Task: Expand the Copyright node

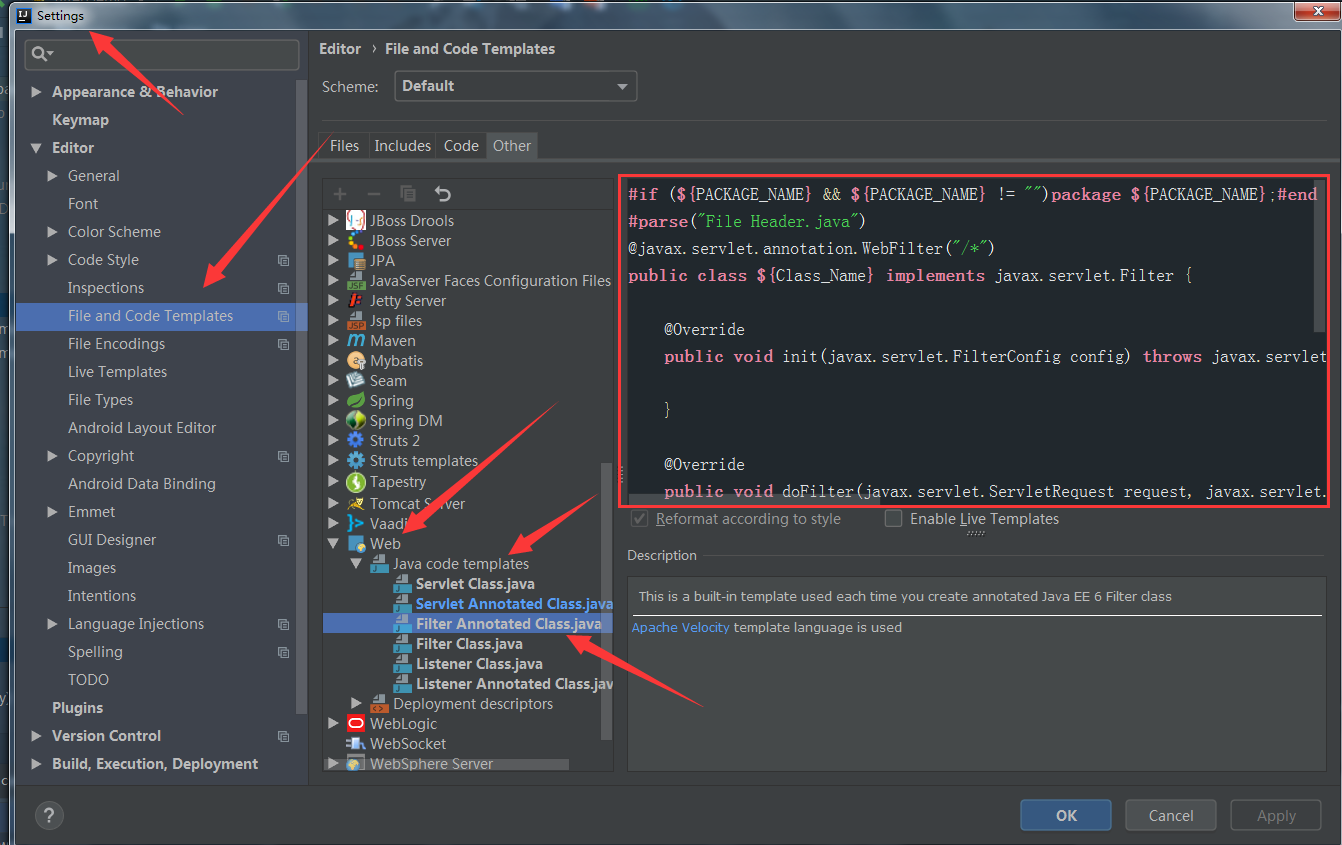Action: tap(53, 455)
